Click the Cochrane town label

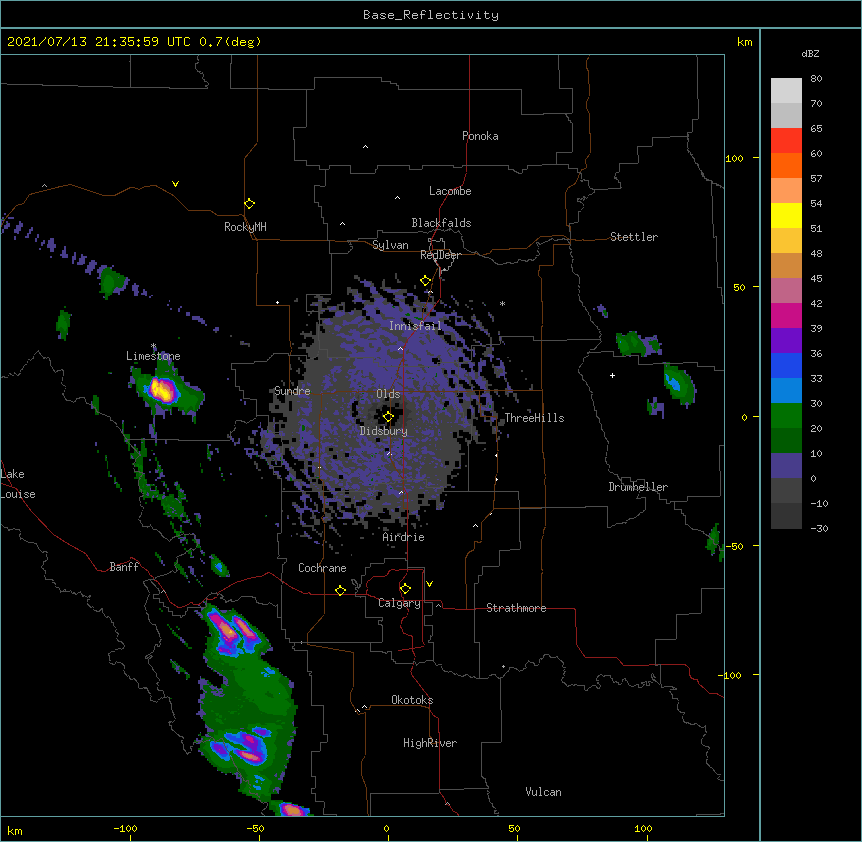(322, 568)
